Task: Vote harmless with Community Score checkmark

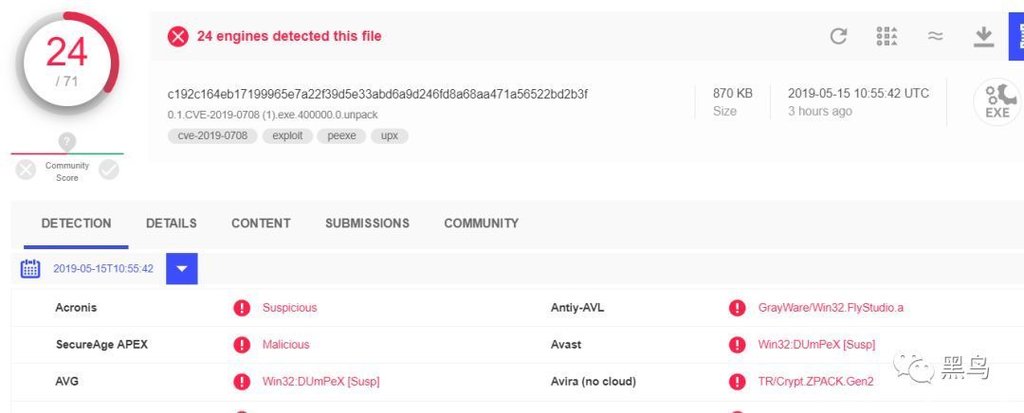Action: (109, 170)
